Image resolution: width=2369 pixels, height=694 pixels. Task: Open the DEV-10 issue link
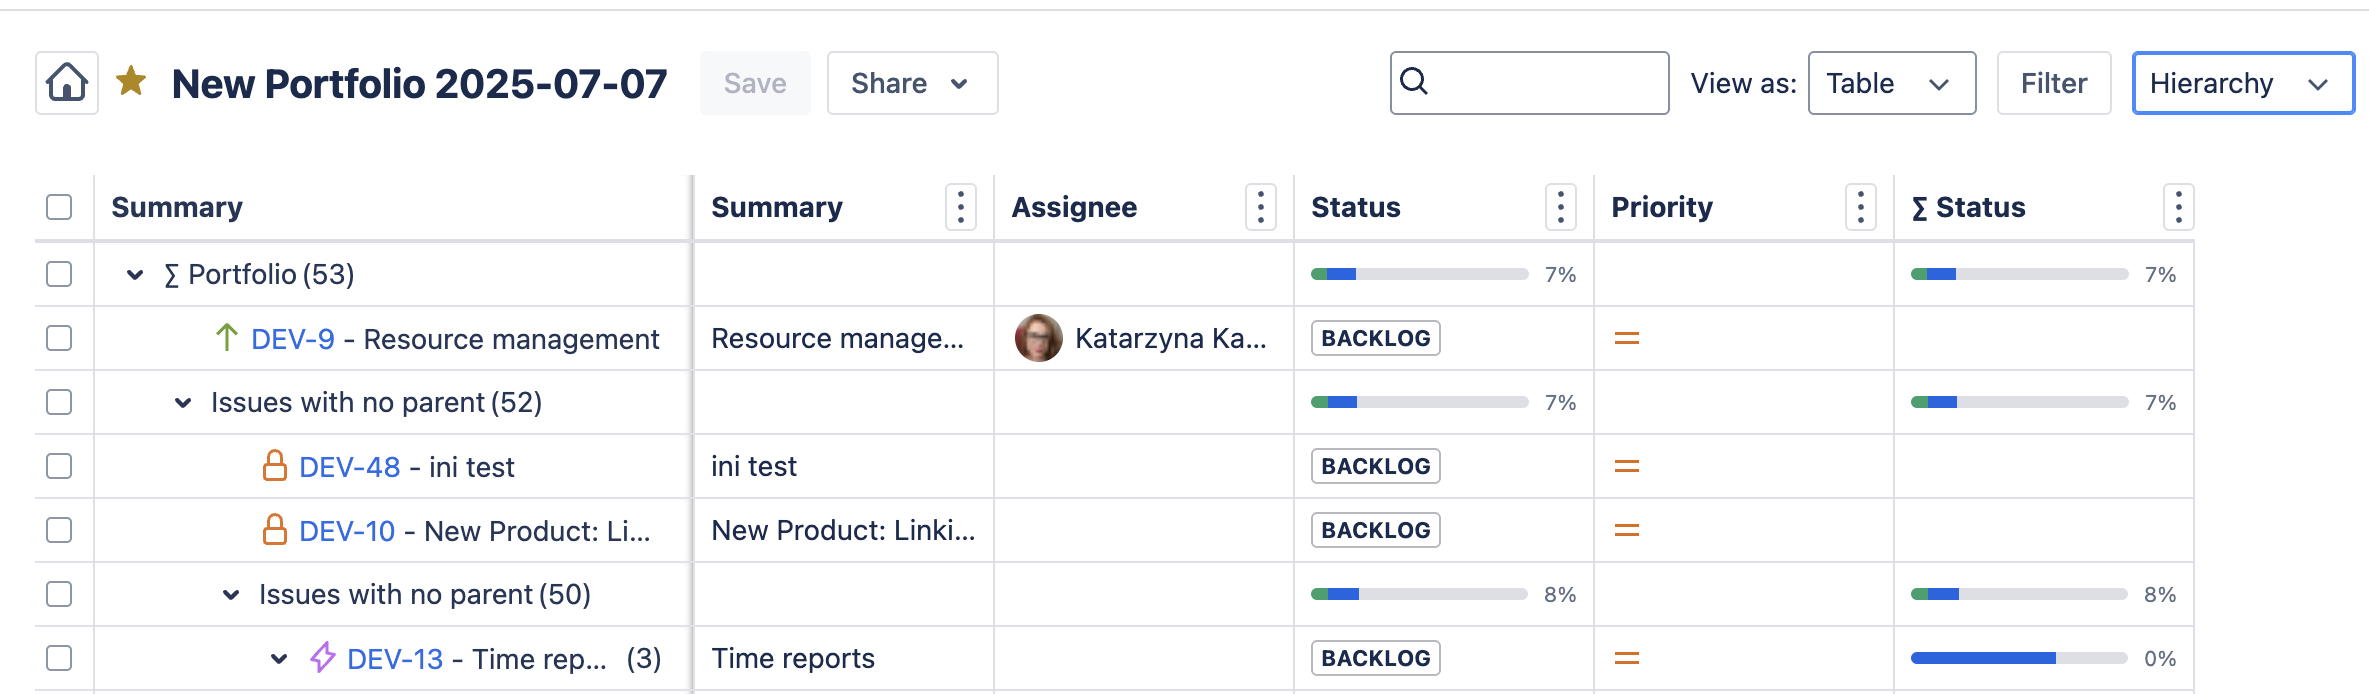coord(347,531)
